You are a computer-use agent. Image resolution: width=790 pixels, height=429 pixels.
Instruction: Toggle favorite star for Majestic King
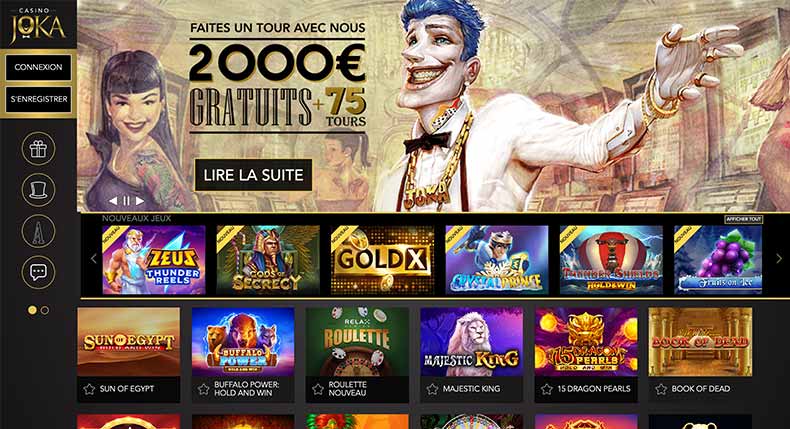[x=432, y=389]
